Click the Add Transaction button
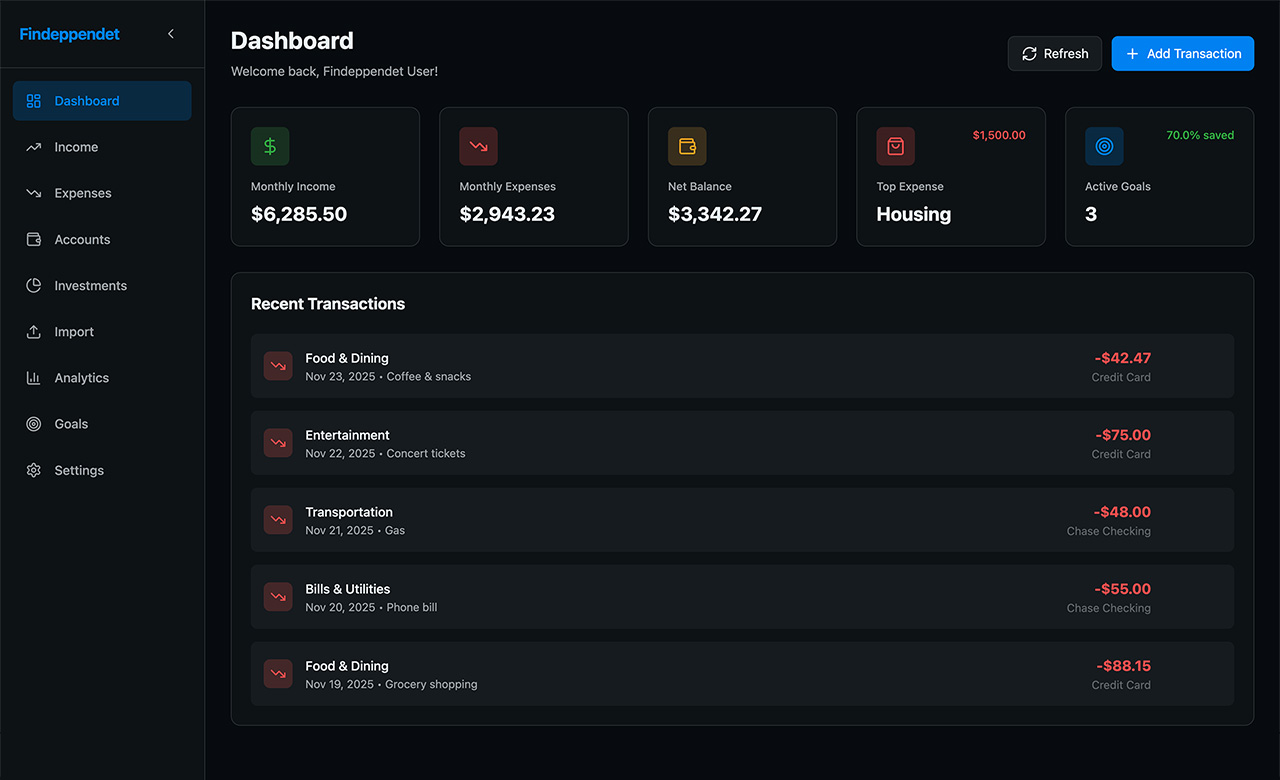 pyautogui.click(x=1182, y=53)
